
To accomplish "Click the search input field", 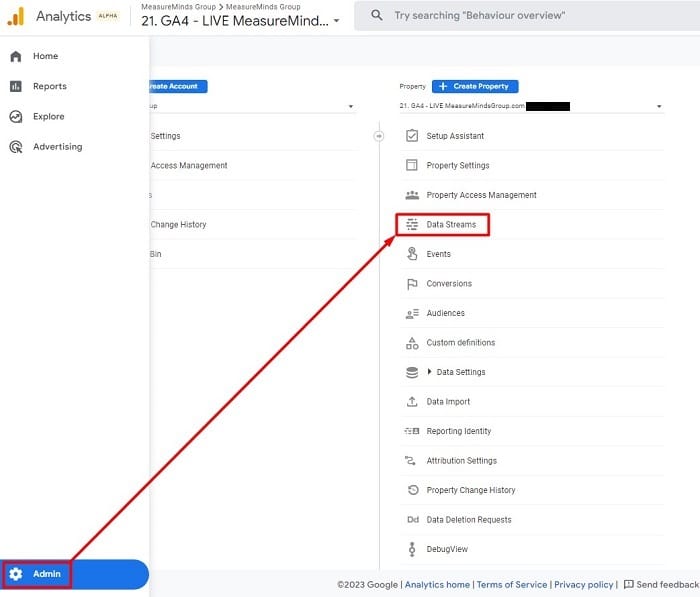I will tap(527, 16).
